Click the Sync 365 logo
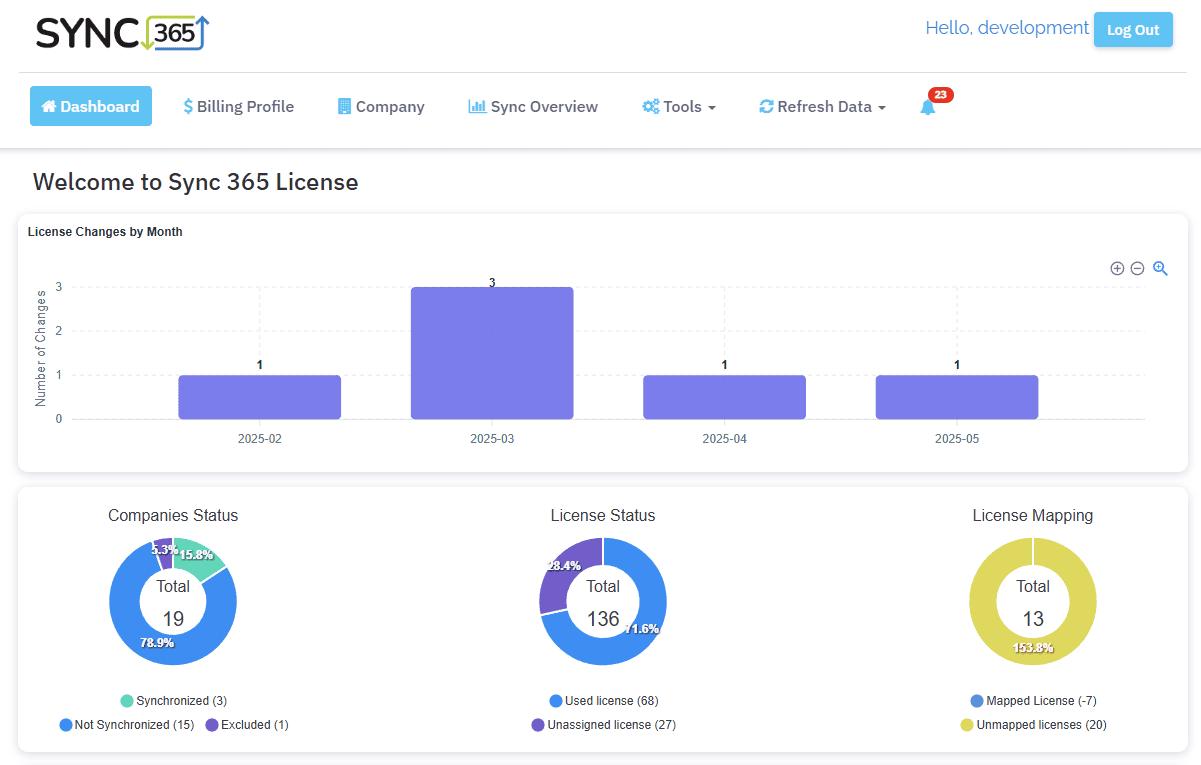Screen dimensions: 1201x765 pyautogui.click(x=122, y=33)
